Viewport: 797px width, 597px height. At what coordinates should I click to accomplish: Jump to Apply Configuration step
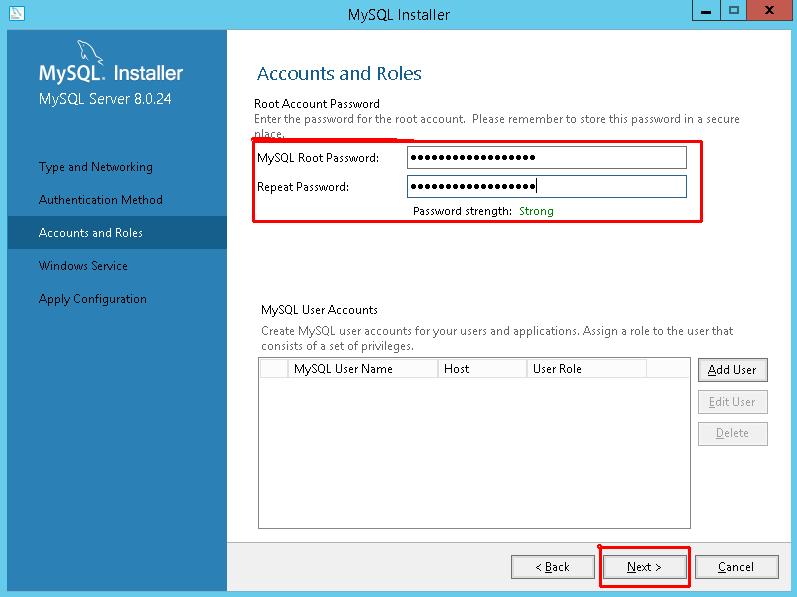coord(93,299)
